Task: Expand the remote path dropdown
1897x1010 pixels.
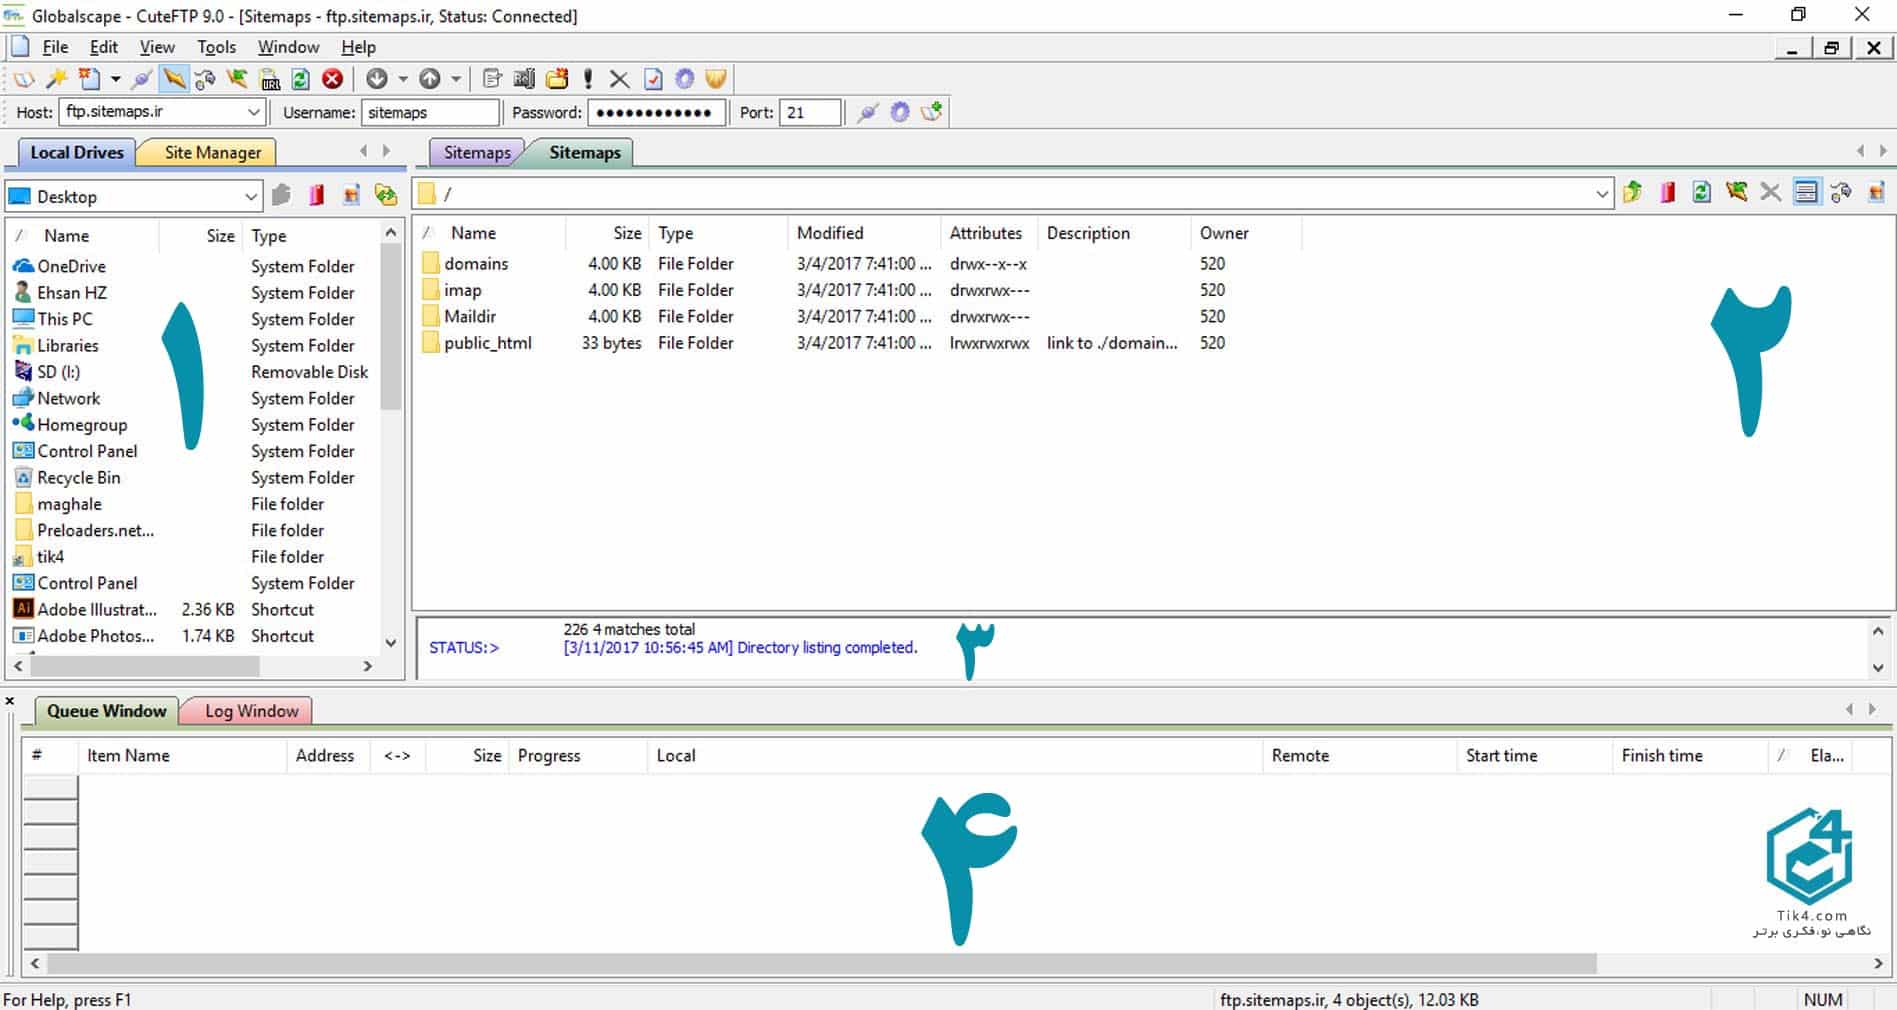Action: coord(1602,194)
